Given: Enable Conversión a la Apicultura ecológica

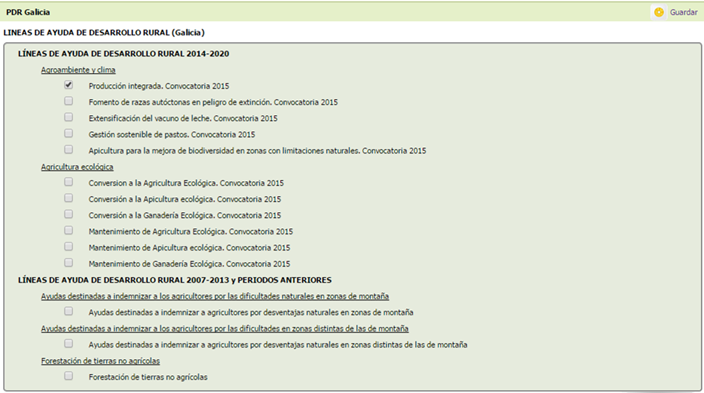Looking at the screenshot, I should point(68,198).
